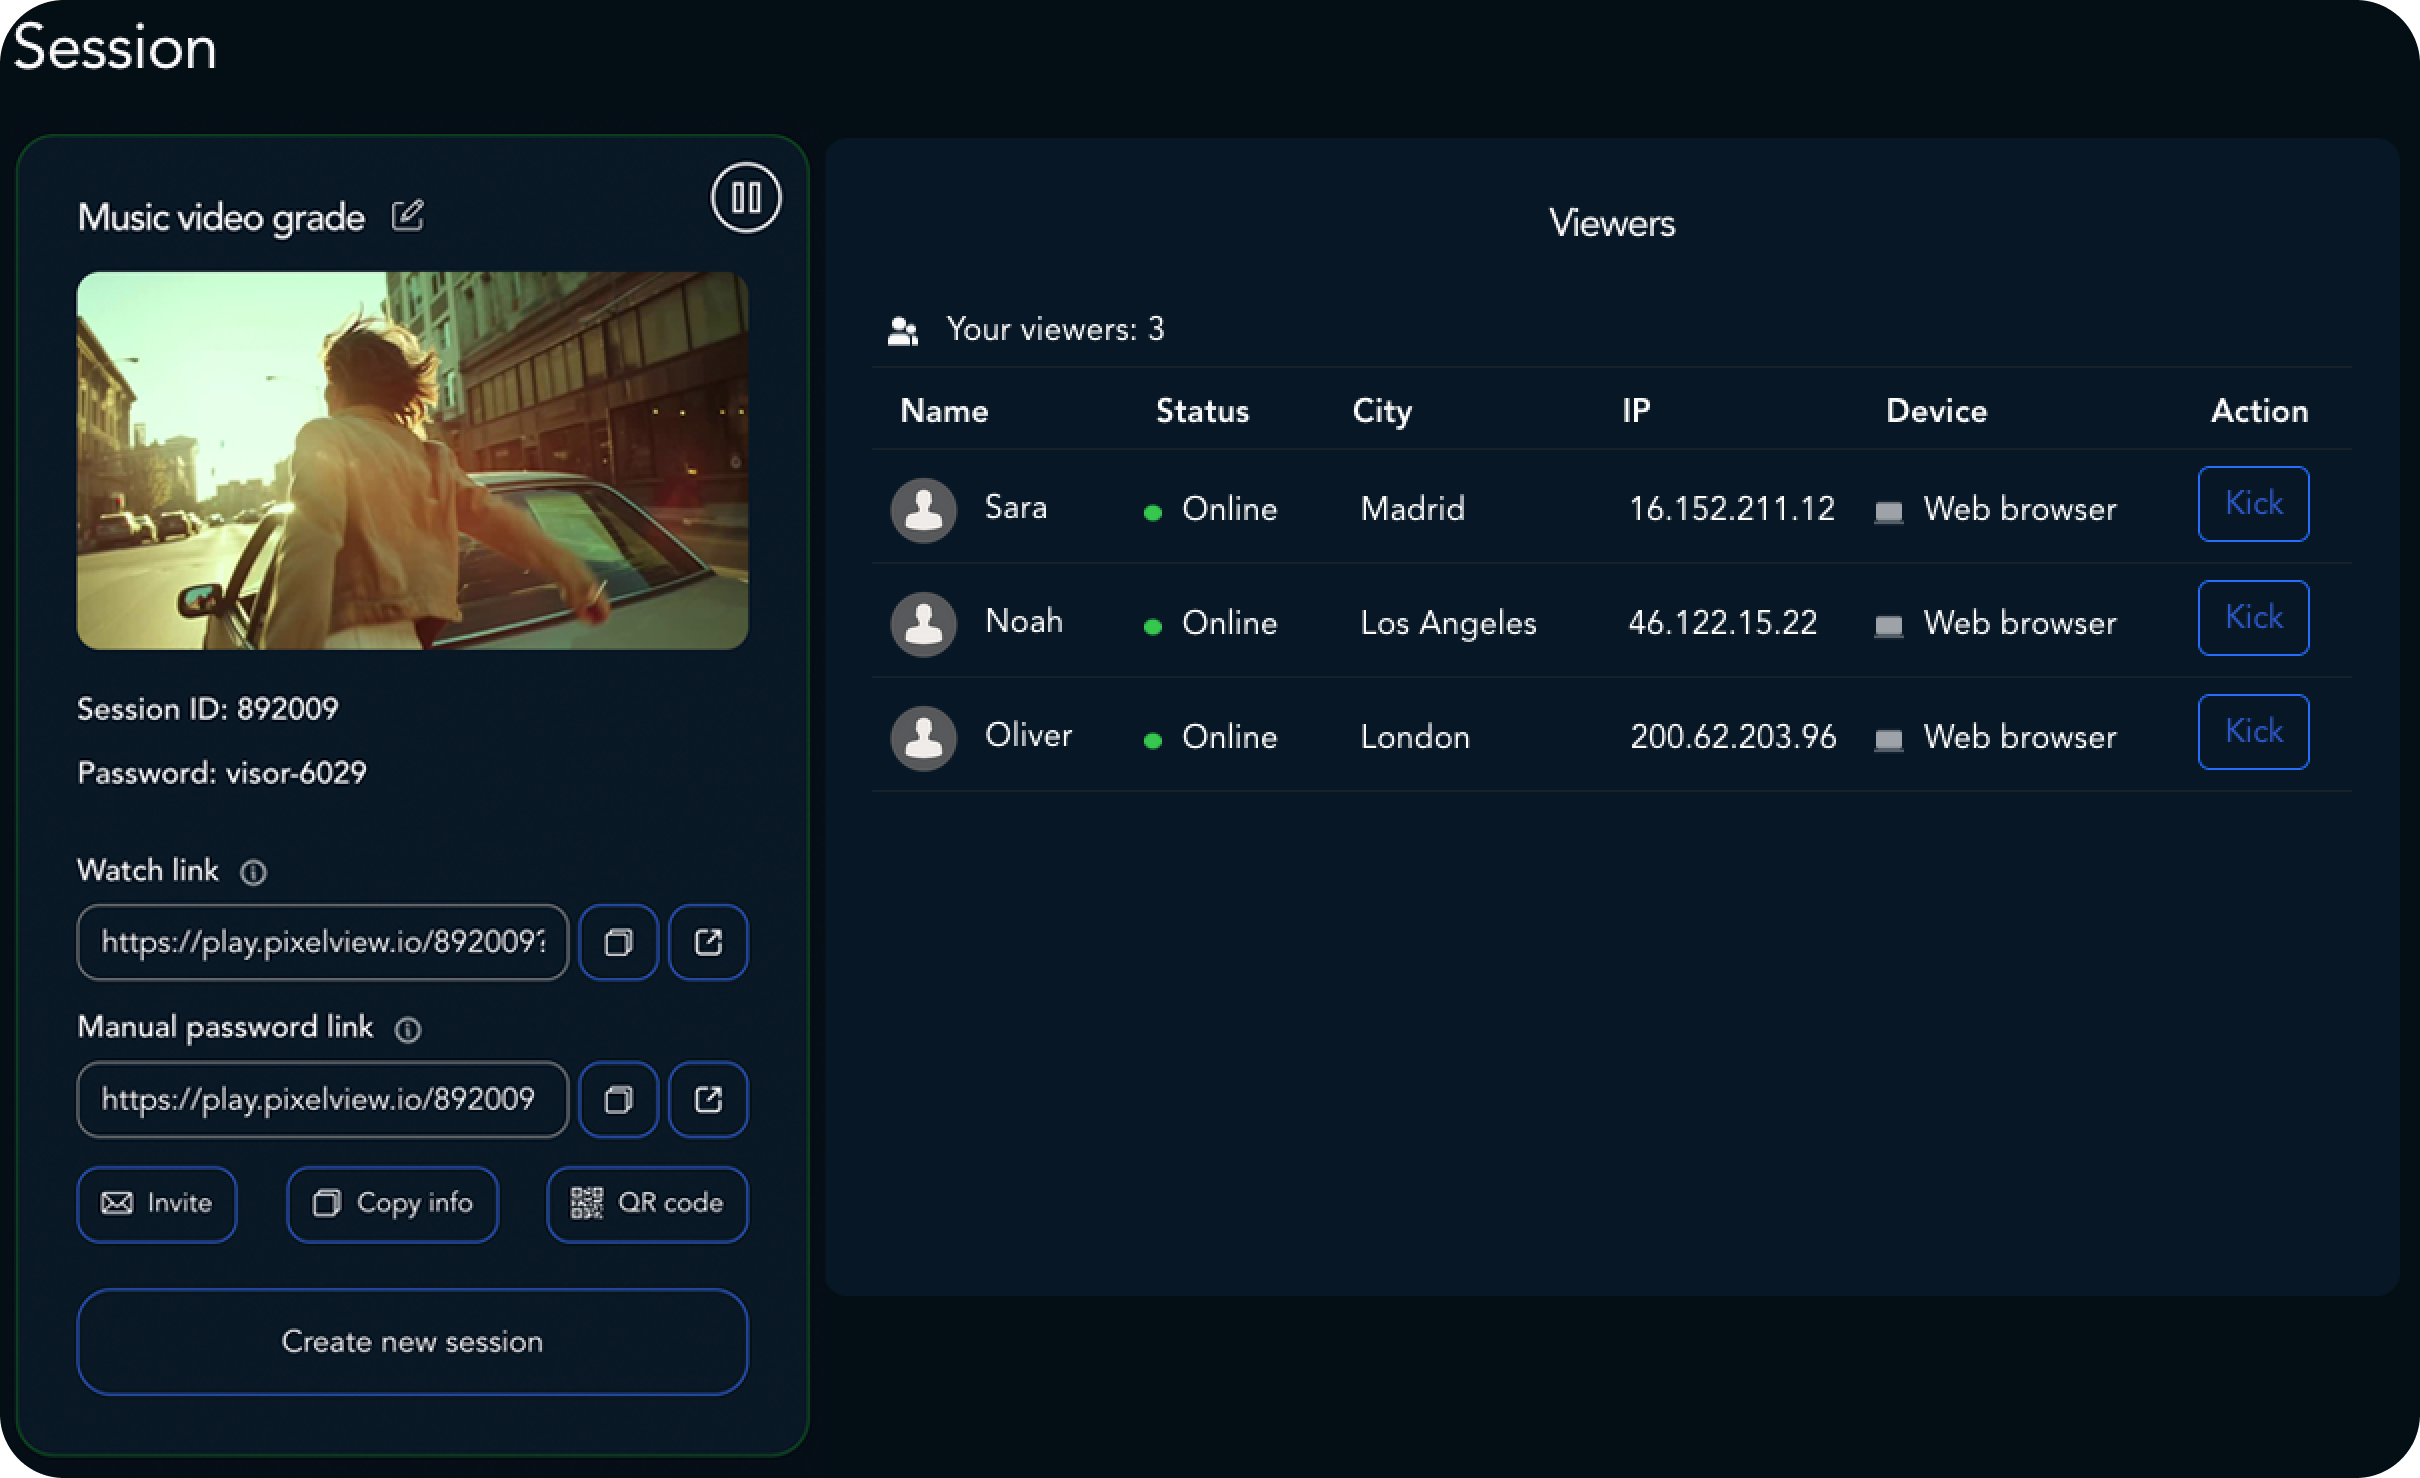Open the Watch link in new window

(x=708, y=943)
